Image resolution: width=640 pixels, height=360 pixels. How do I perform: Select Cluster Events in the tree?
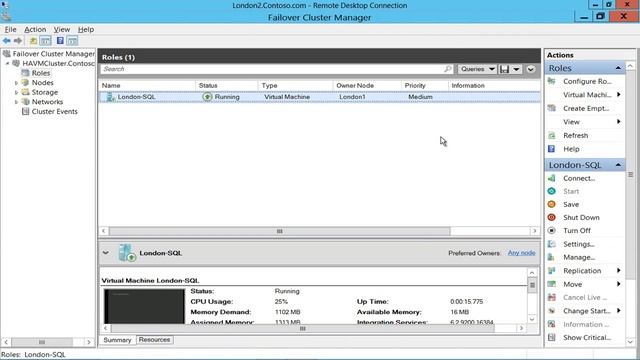[54, 111]
